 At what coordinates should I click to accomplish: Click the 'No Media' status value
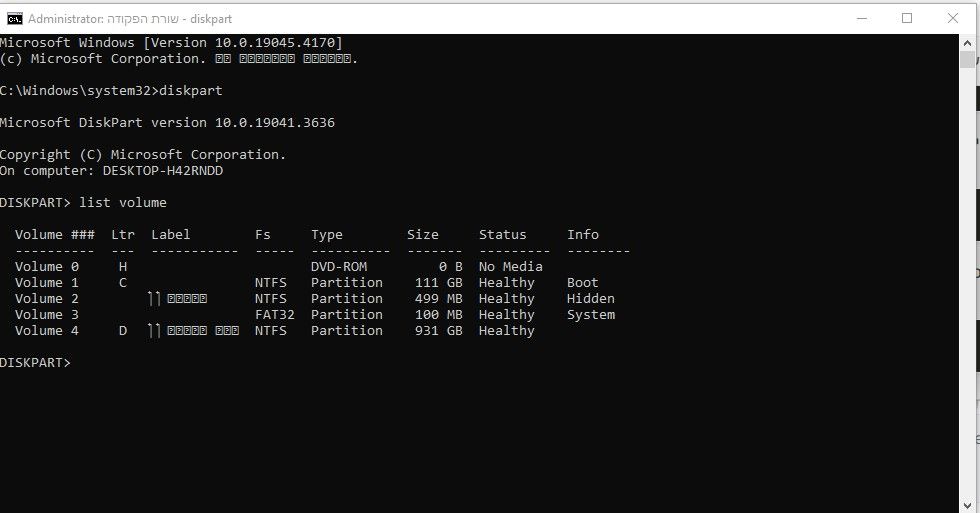[x=511, y=267]
